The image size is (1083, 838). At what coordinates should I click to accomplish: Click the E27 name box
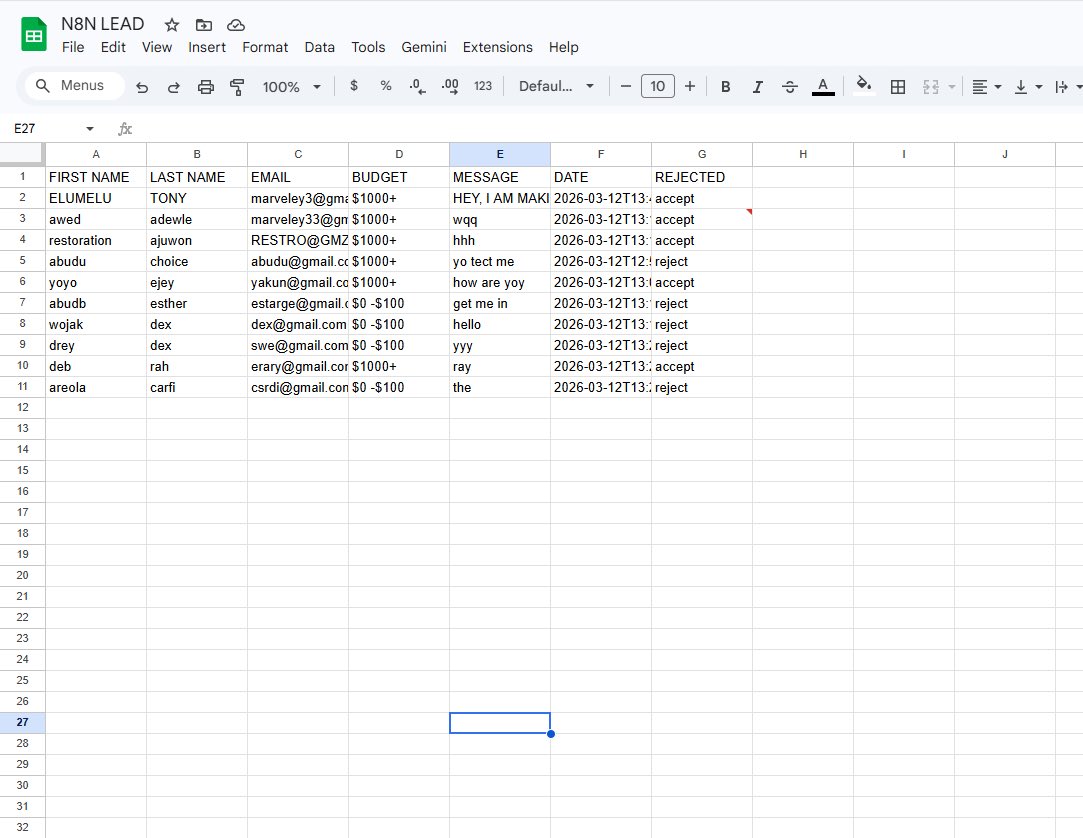pyautogui.click(x=45, y=128)
